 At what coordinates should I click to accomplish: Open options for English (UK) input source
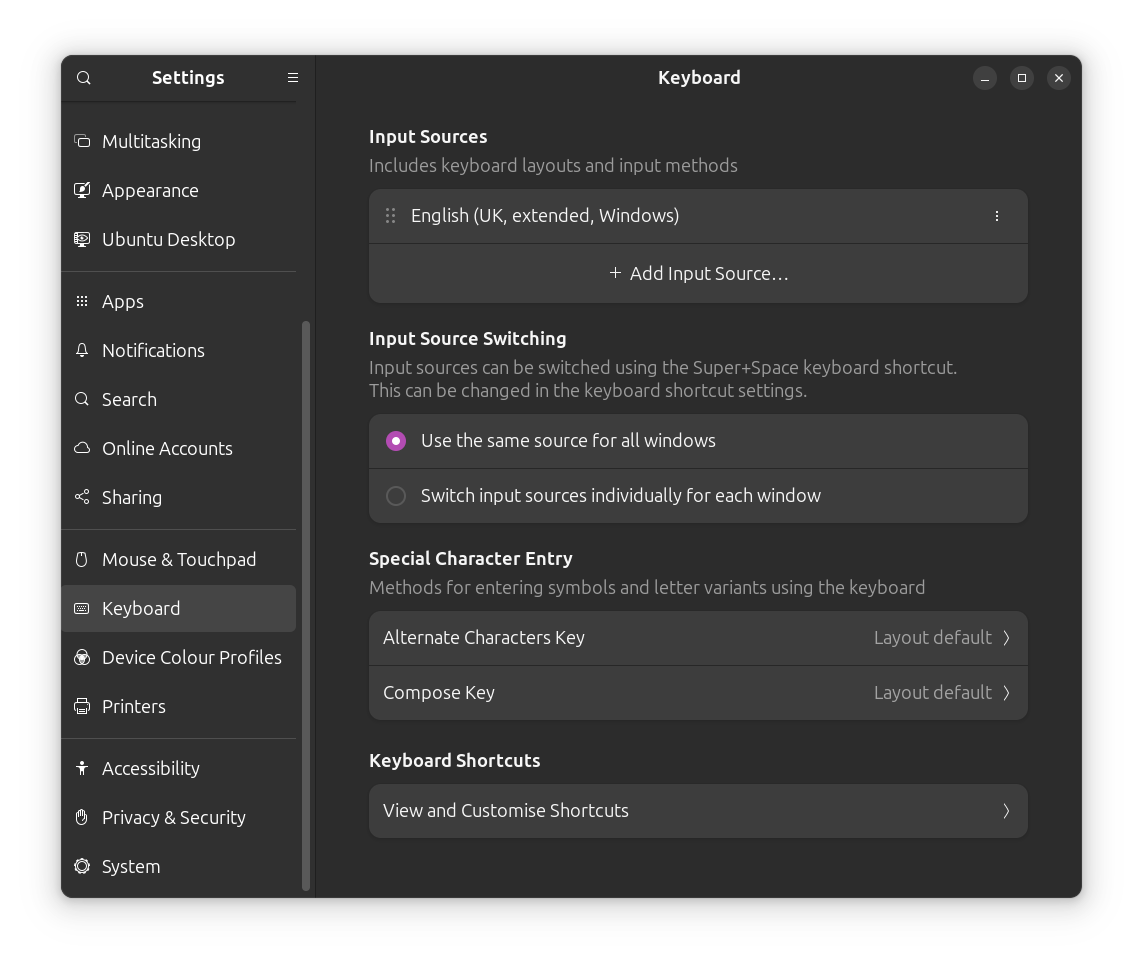click(996, 216)
